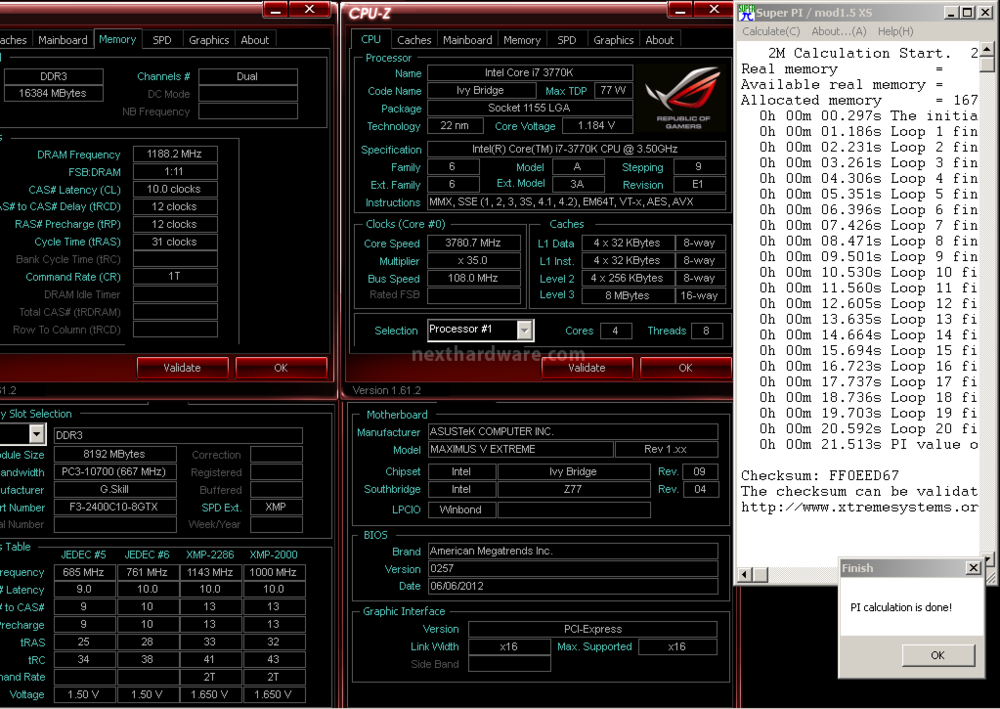Minimize the CPU-Z window showing the CPU tab
1000x709 pixels.
[680, 10]
